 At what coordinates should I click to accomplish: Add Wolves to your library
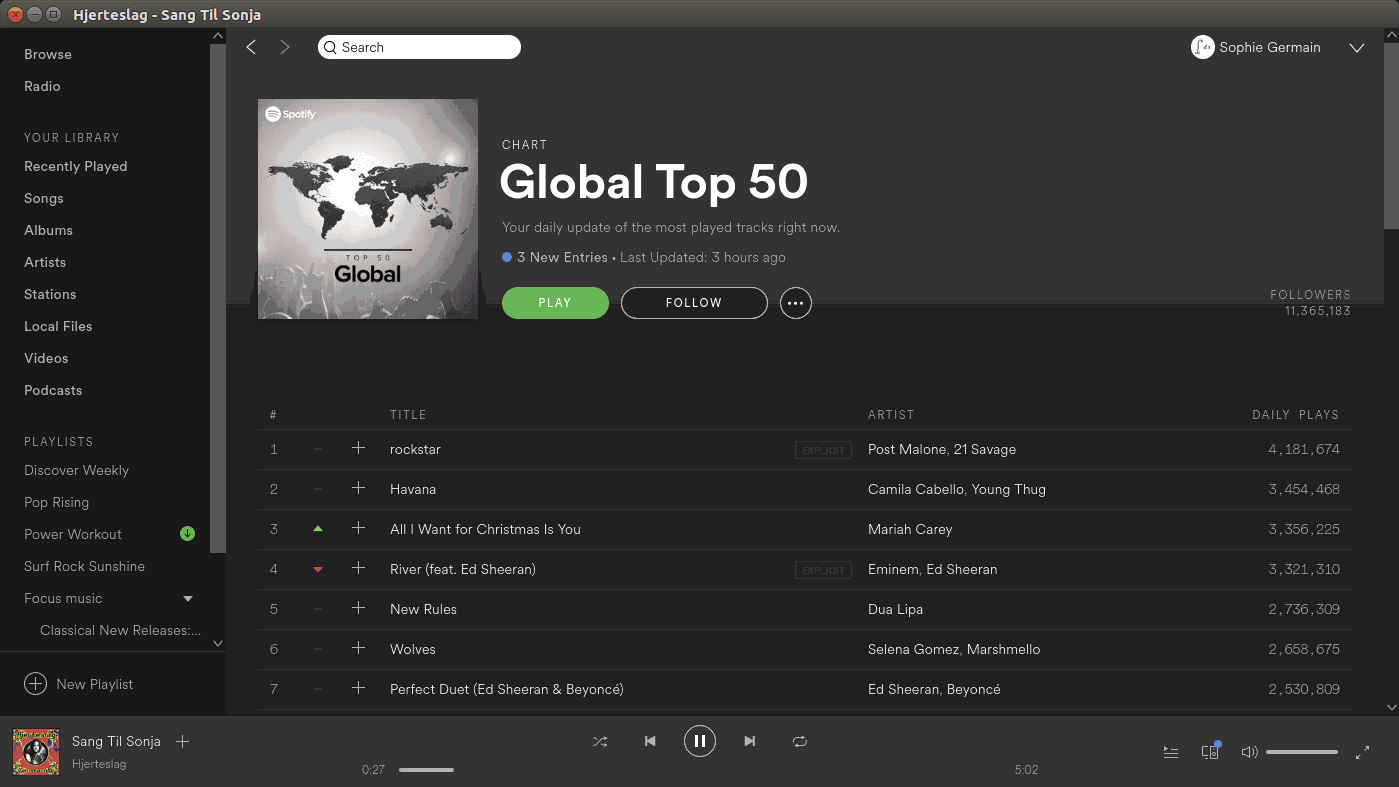(x=358, y=648)
